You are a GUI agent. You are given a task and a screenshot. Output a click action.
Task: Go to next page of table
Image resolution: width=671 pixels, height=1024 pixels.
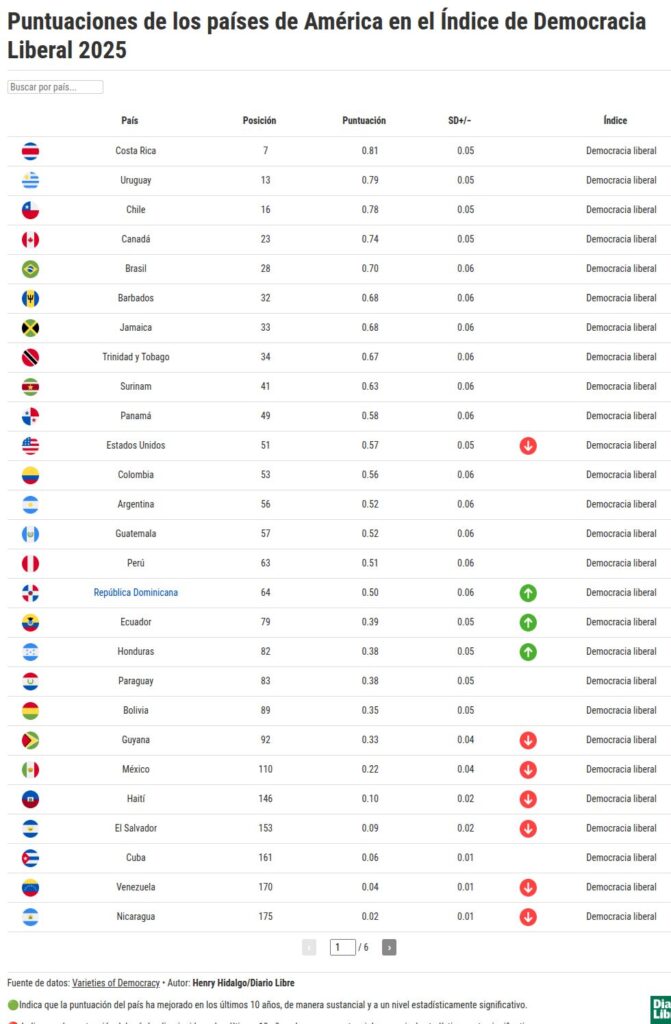389,947
